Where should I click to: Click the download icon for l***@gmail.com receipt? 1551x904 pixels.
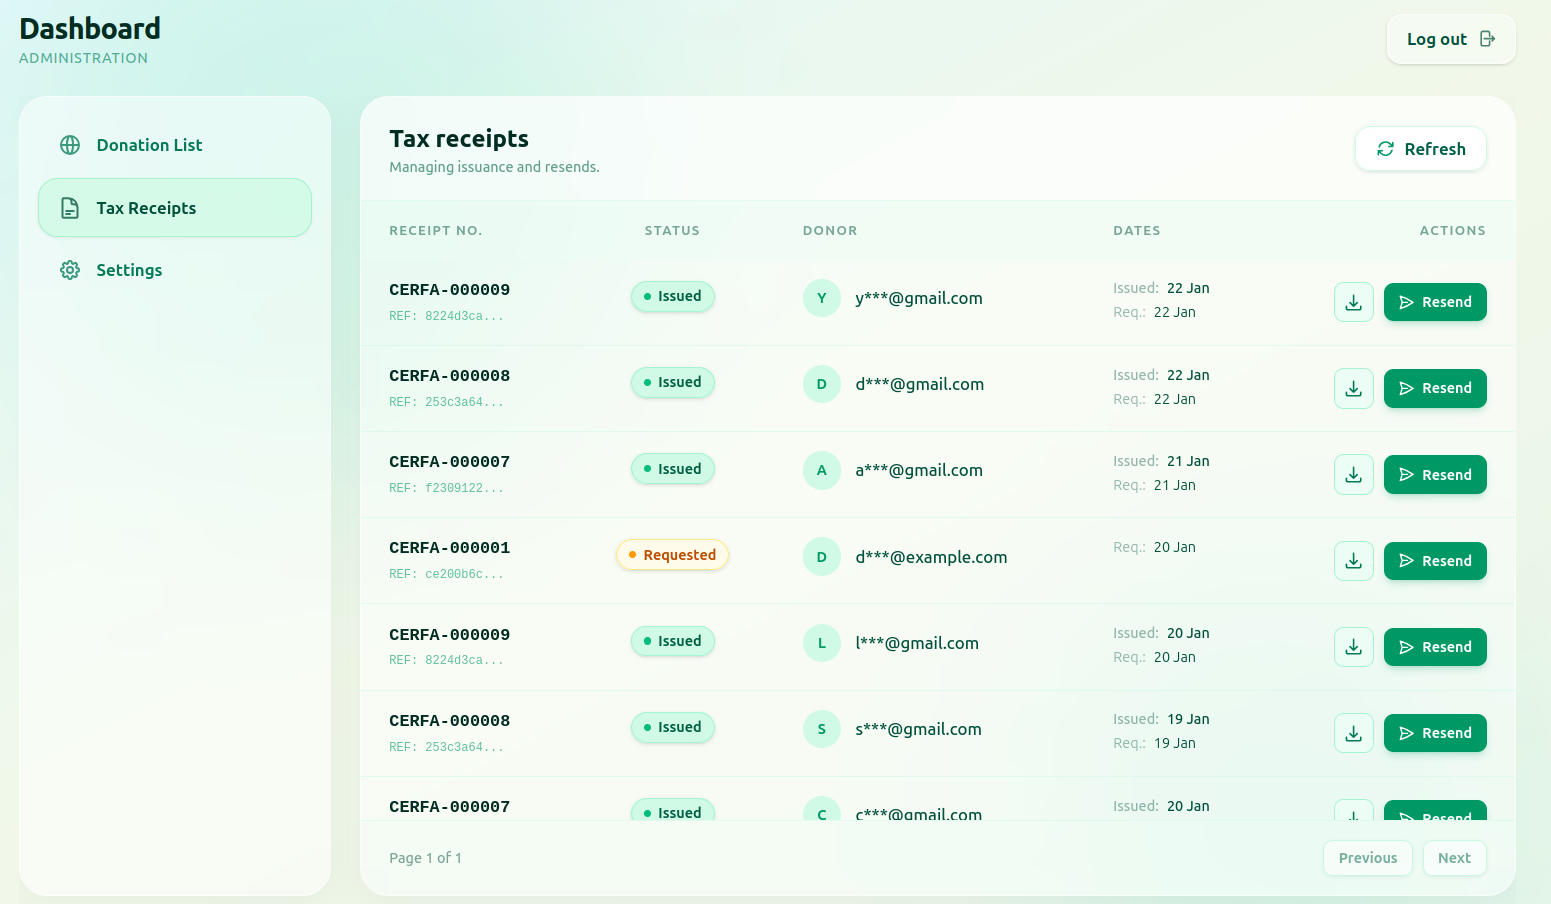tap(1353, 647)
